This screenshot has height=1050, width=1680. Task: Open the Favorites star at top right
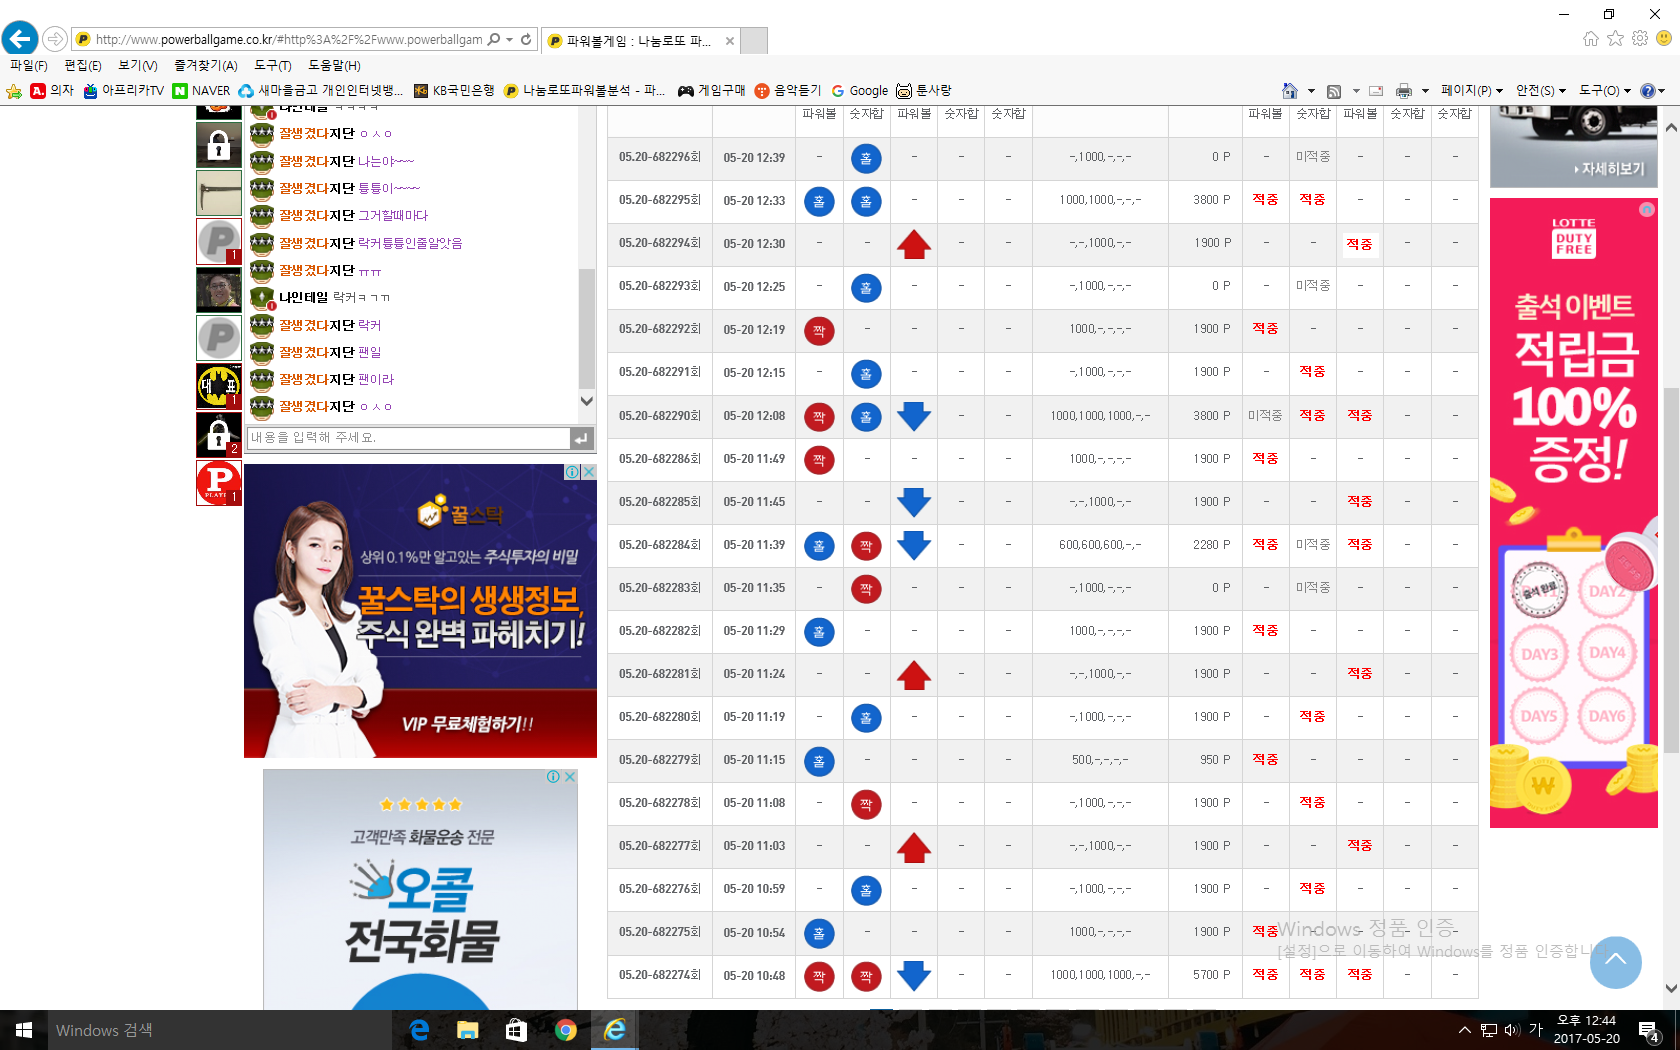(1616, 38)
